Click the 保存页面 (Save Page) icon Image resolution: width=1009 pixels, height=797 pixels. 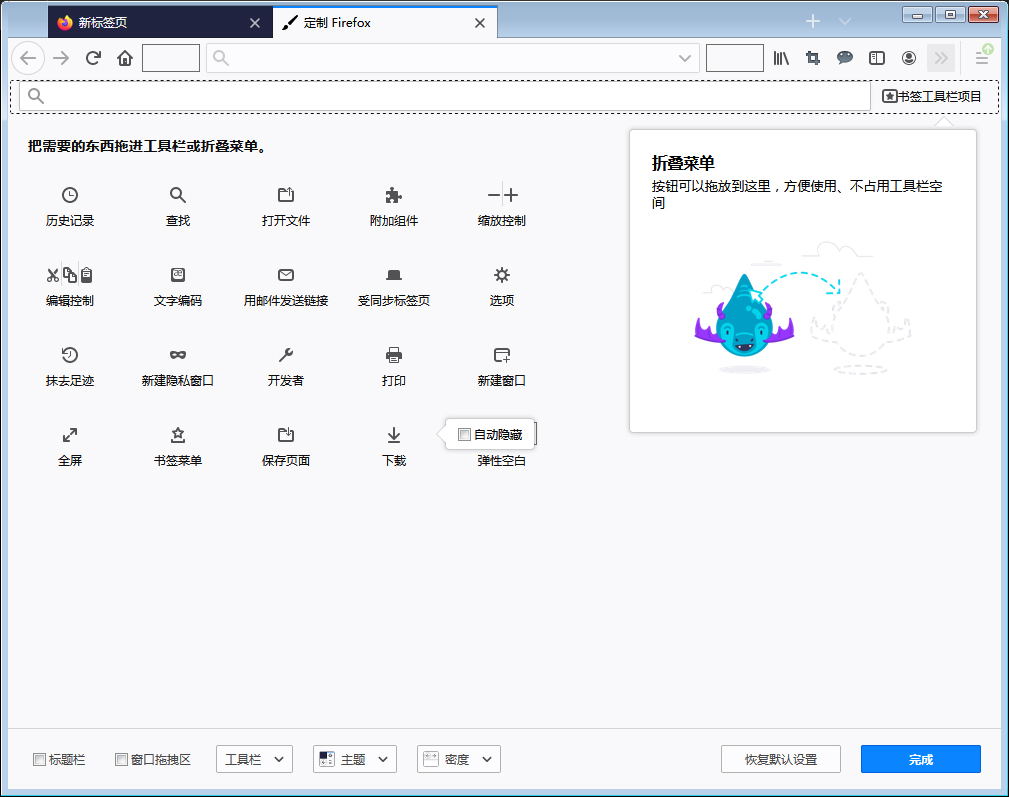tap(285, 434)
